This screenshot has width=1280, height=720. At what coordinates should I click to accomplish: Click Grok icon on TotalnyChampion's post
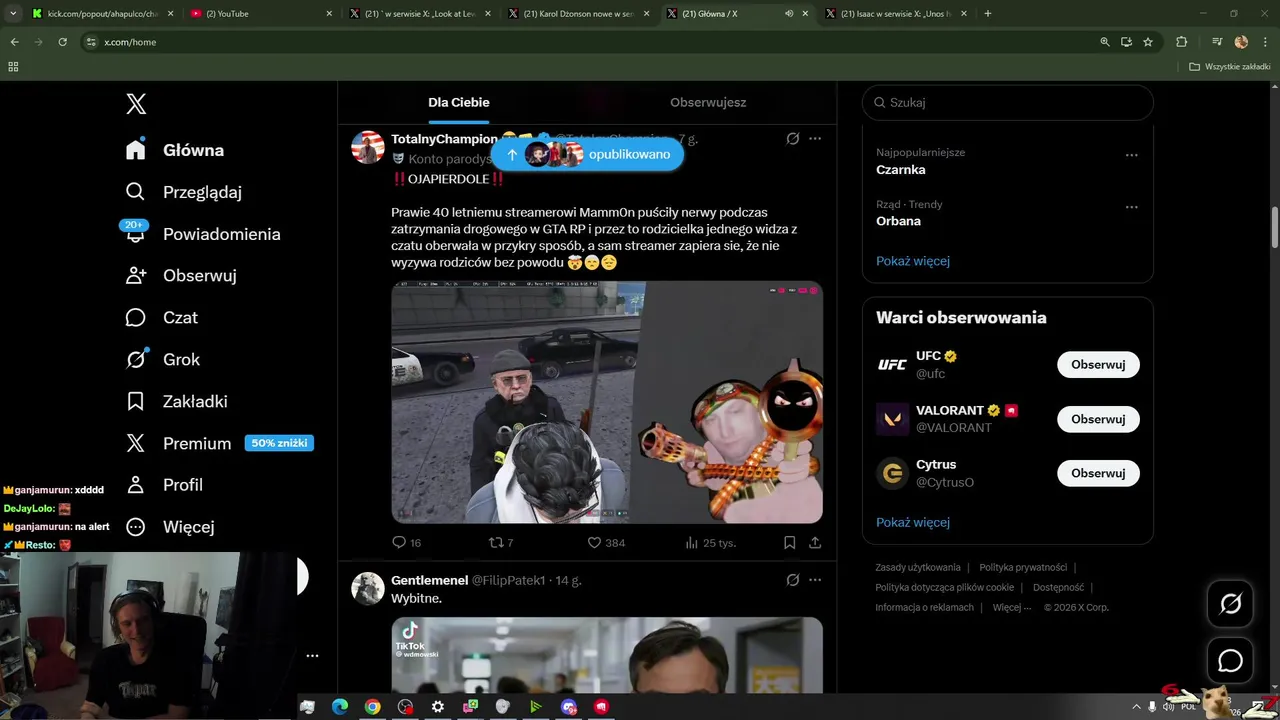click(793, 139)
